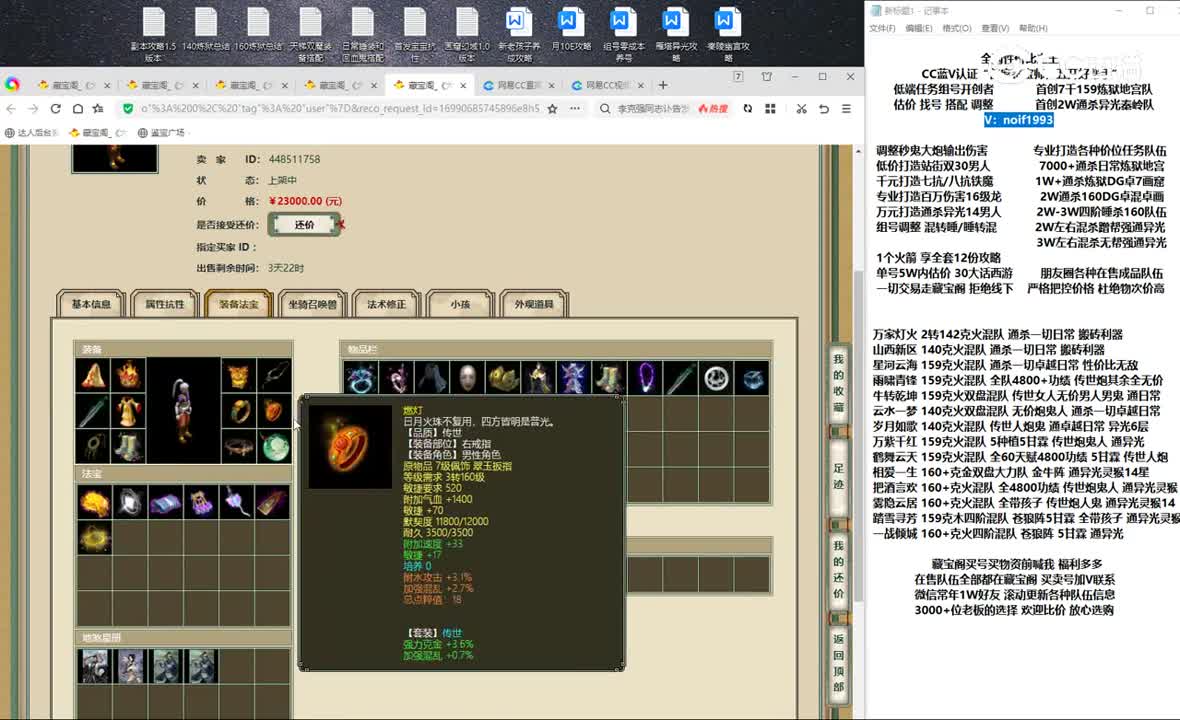The image size is (1180, 720).
Task: Open the 小孩 tab
Action: (x=460, y=304)
